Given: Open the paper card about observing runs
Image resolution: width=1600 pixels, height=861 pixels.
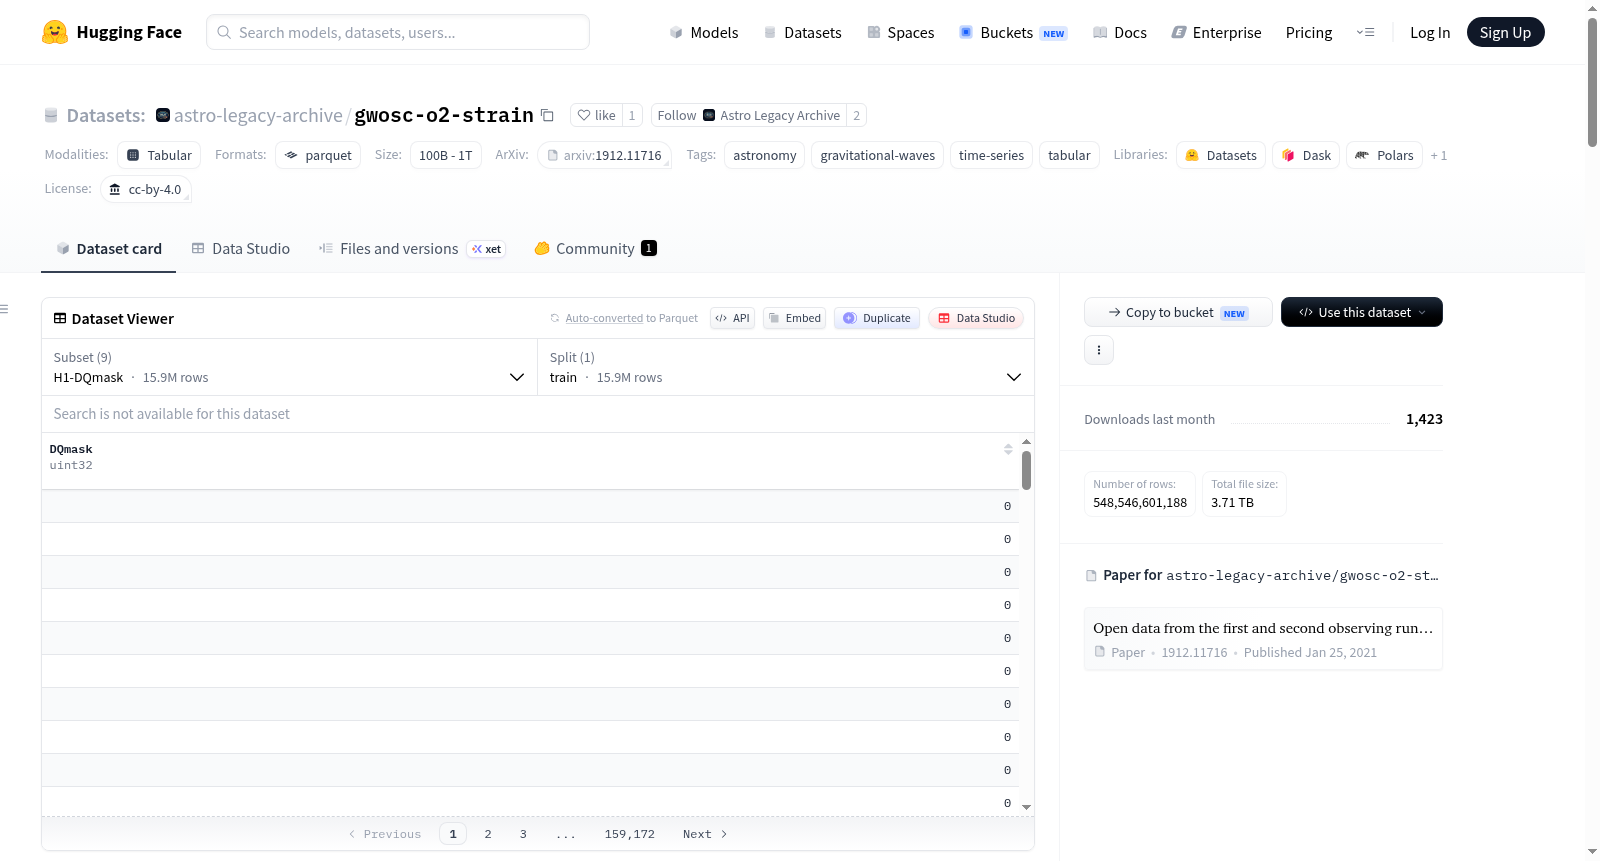Looking at the screenshot, I should pyautogui.click(x=1263, y=639).
